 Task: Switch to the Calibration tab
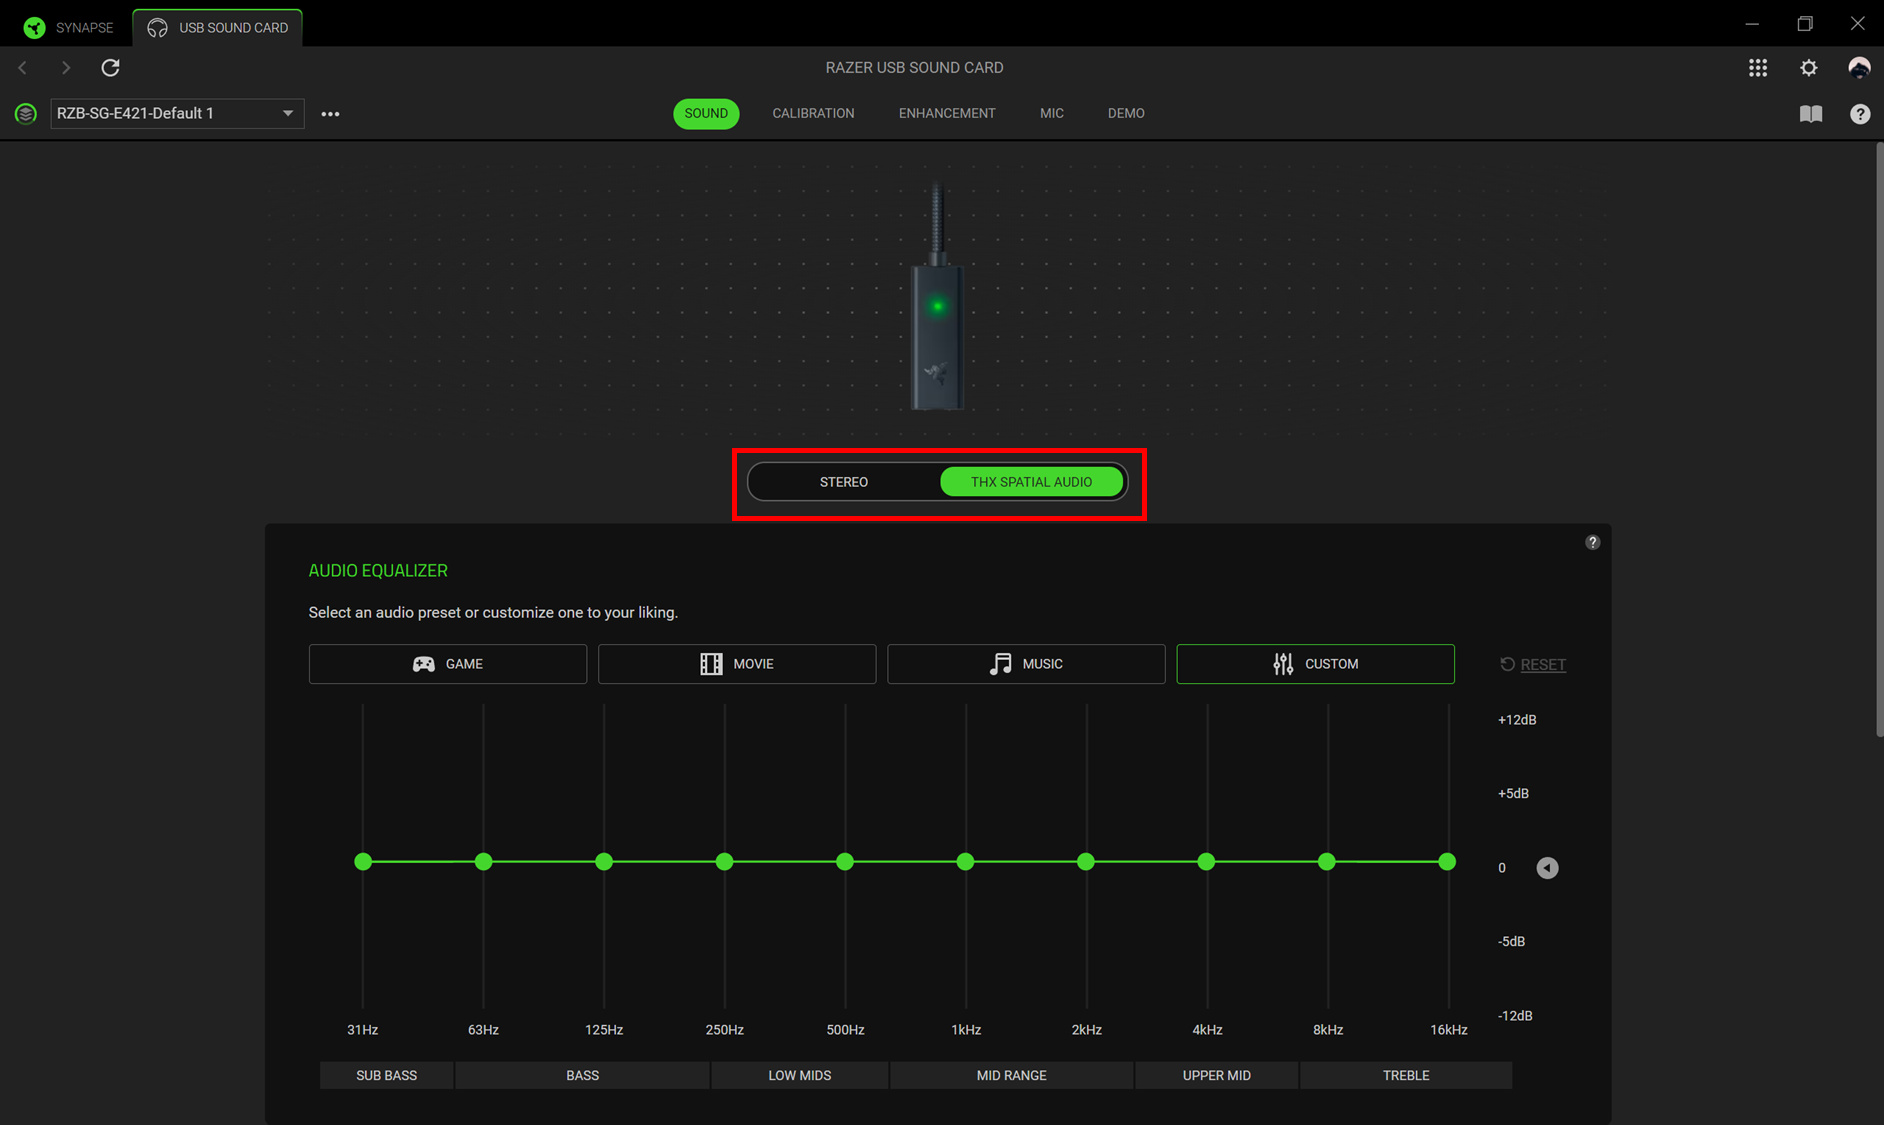coord(812,113)
